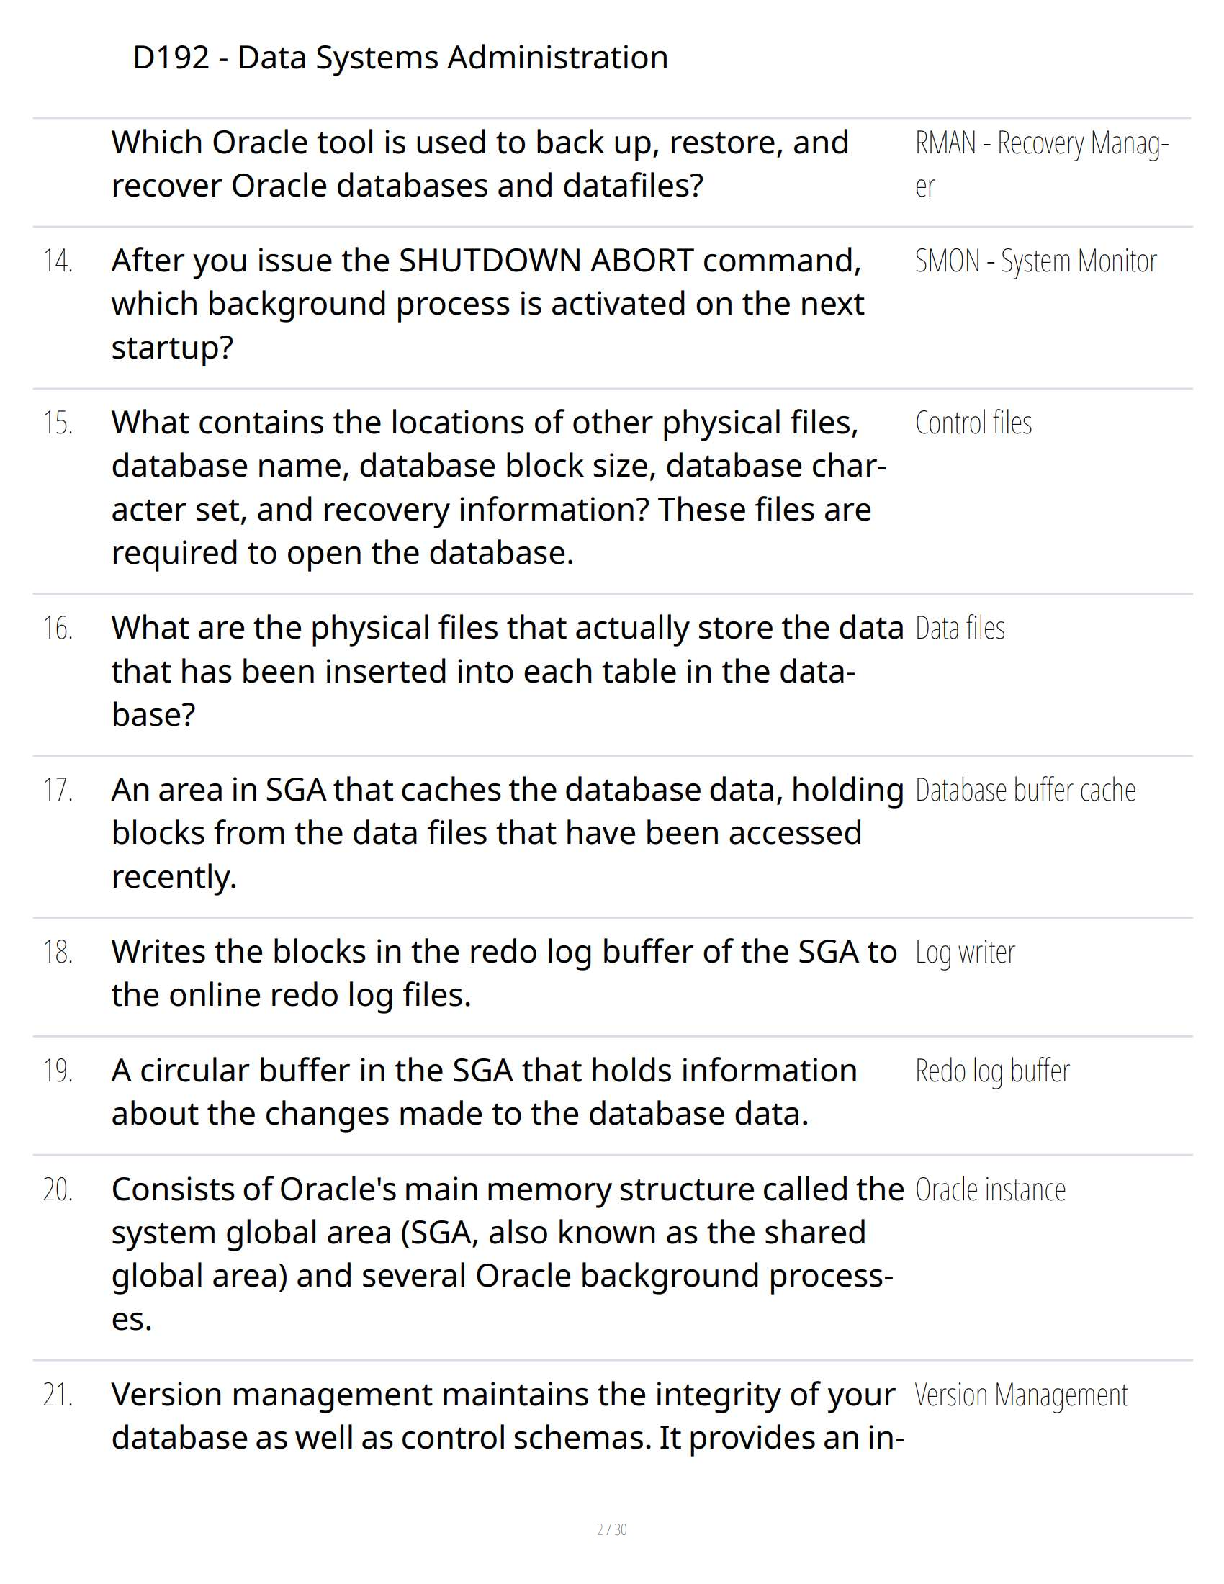
Task: Click the Database buffer cache answer
Action: pos(1025,791)
